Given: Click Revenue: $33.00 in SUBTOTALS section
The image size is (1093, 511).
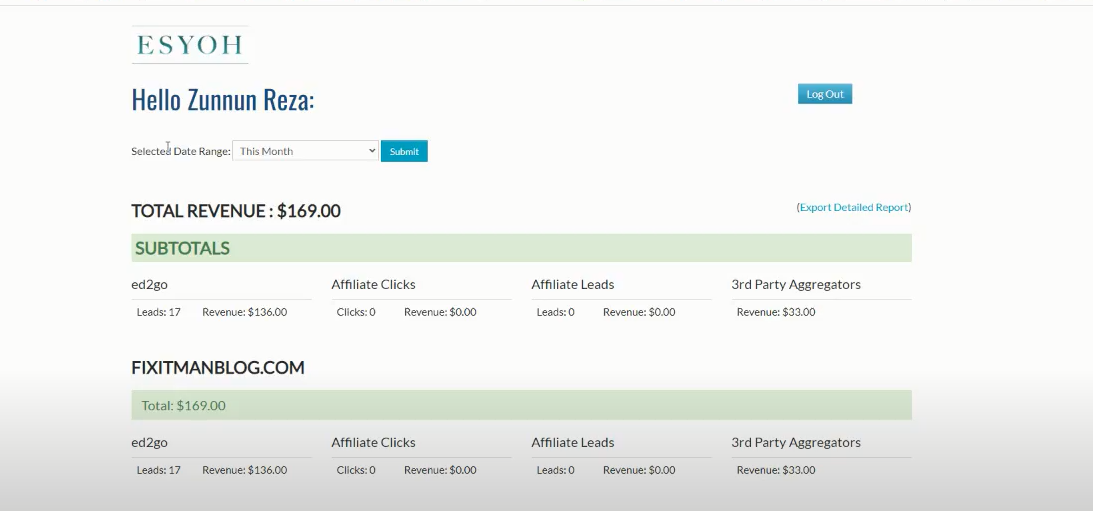Looking at the screenshot, I should click(776, 312).
